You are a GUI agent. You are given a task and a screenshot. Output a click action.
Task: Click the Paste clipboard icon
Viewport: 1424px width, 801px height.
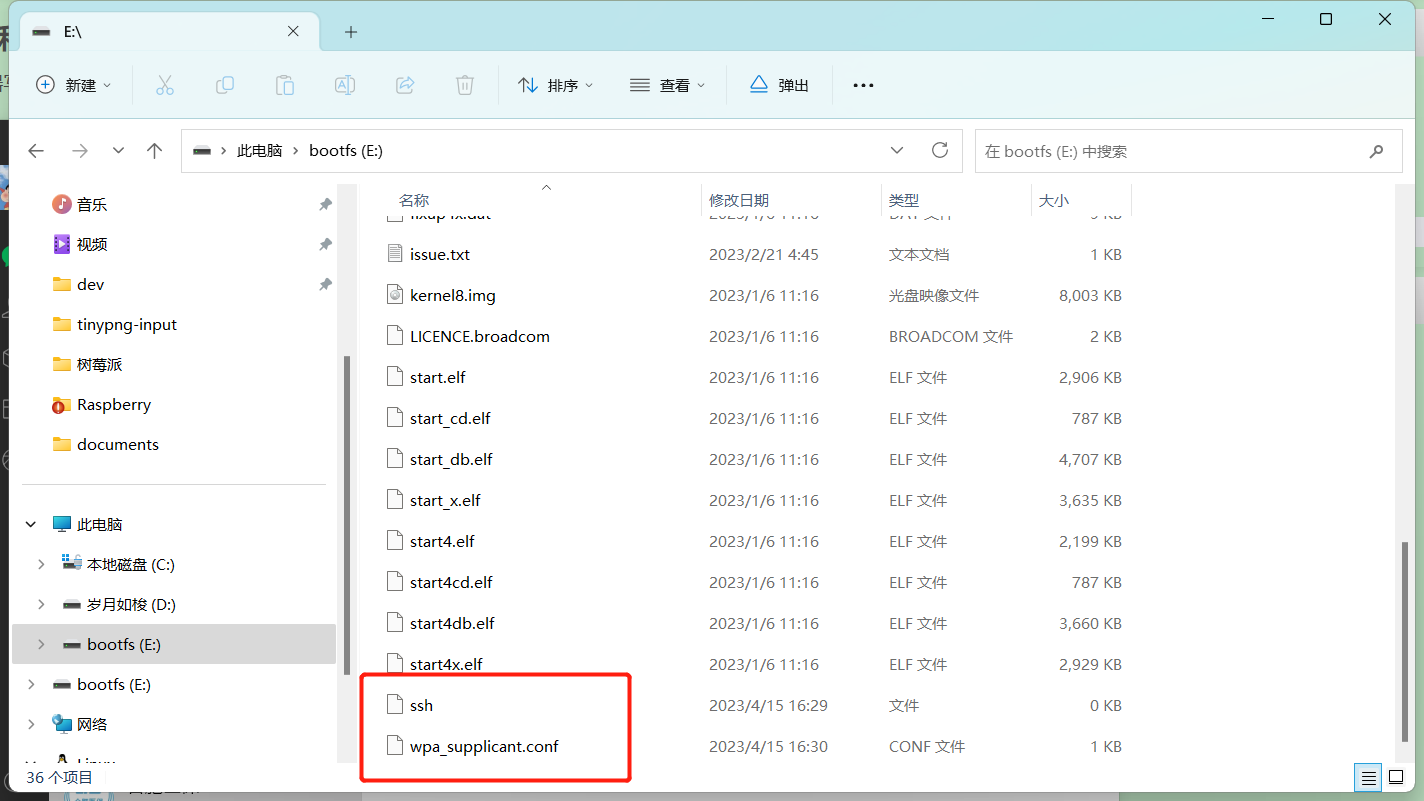[285, 85]
